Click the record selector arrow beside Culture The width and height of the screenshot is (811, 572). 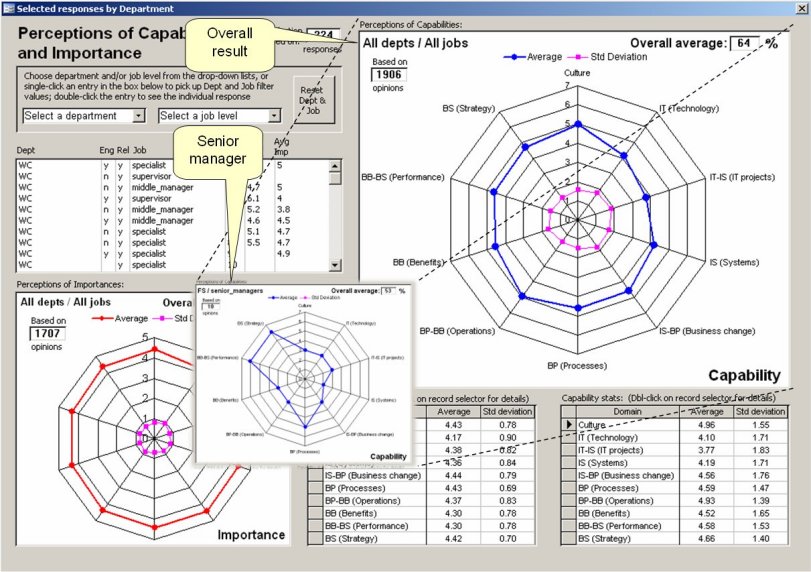click(x=568, y=425)
